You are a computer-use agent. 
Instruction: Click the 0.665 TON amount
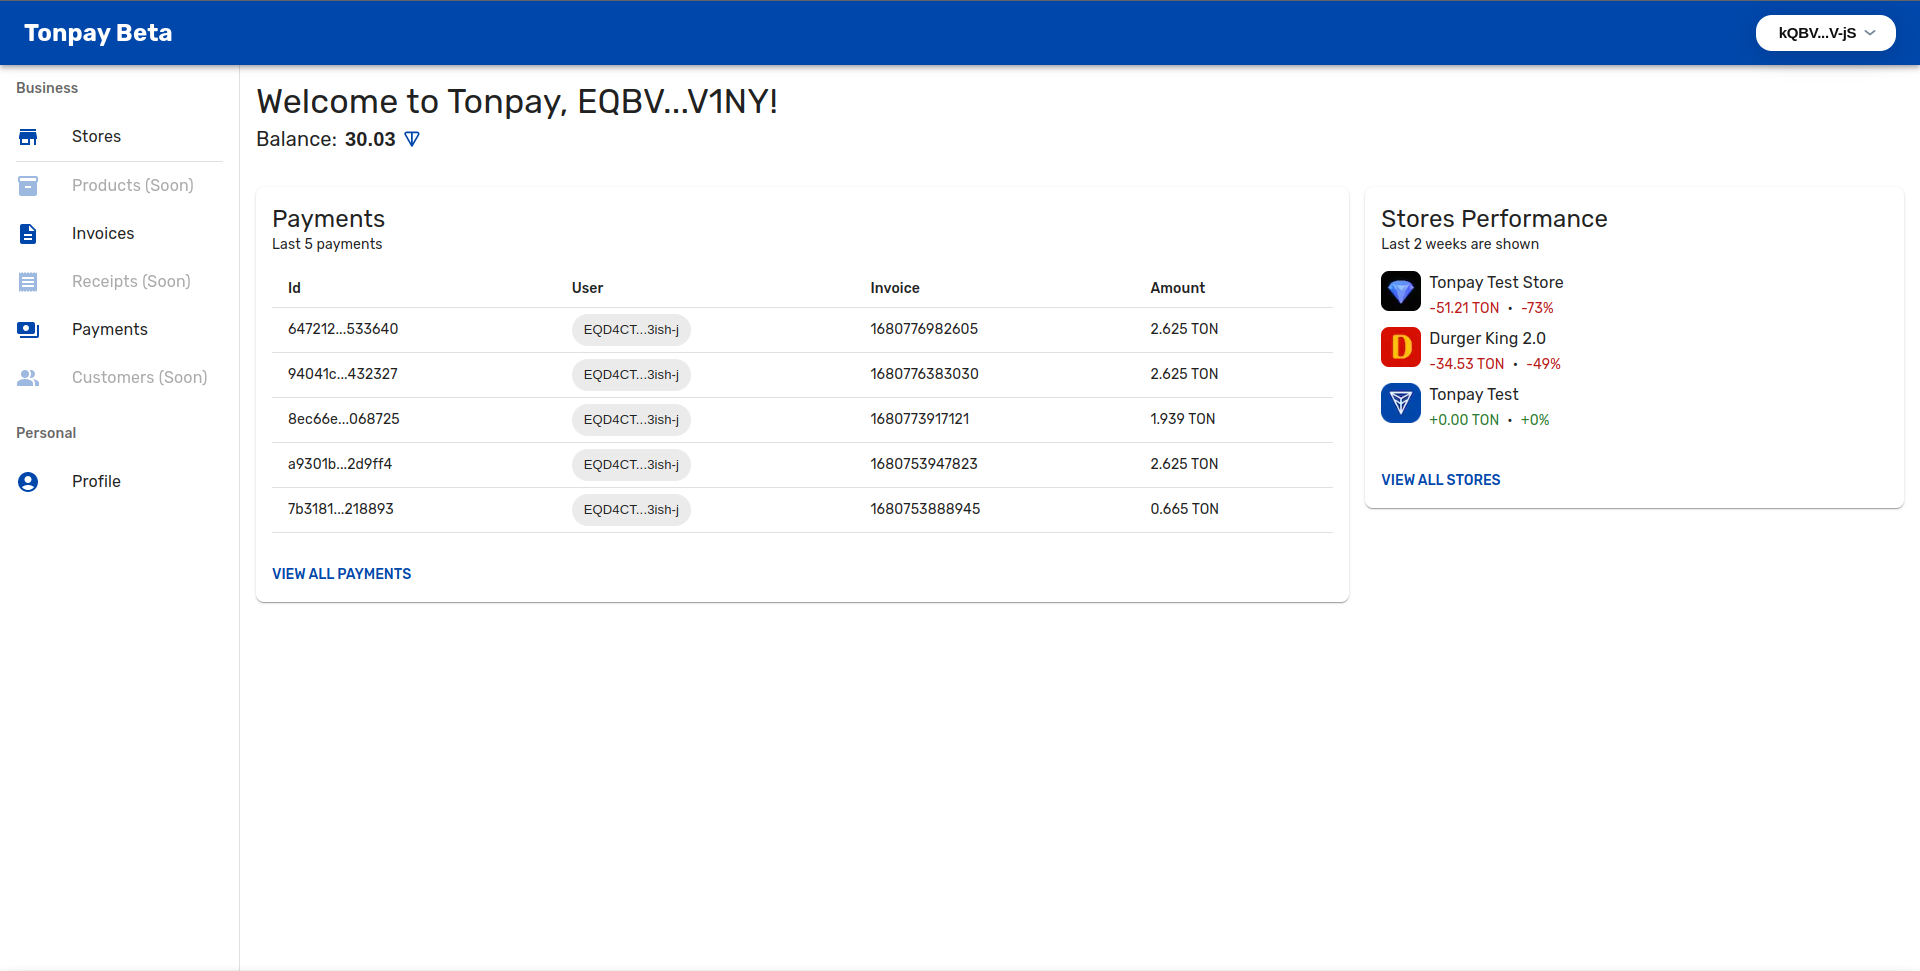point(1184,509)
